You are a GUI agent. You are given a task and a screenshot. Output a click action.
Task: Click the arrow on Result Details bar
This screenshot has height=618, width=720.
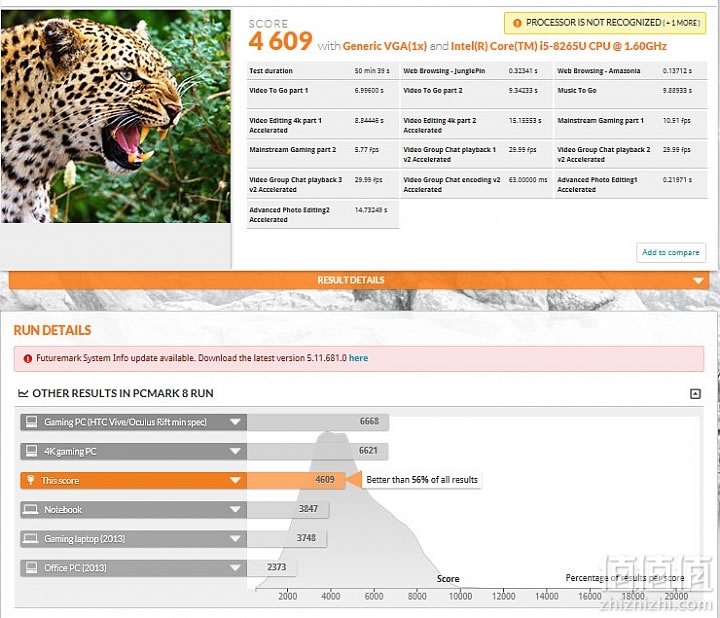pyautogui.click(x=698, y=281)
